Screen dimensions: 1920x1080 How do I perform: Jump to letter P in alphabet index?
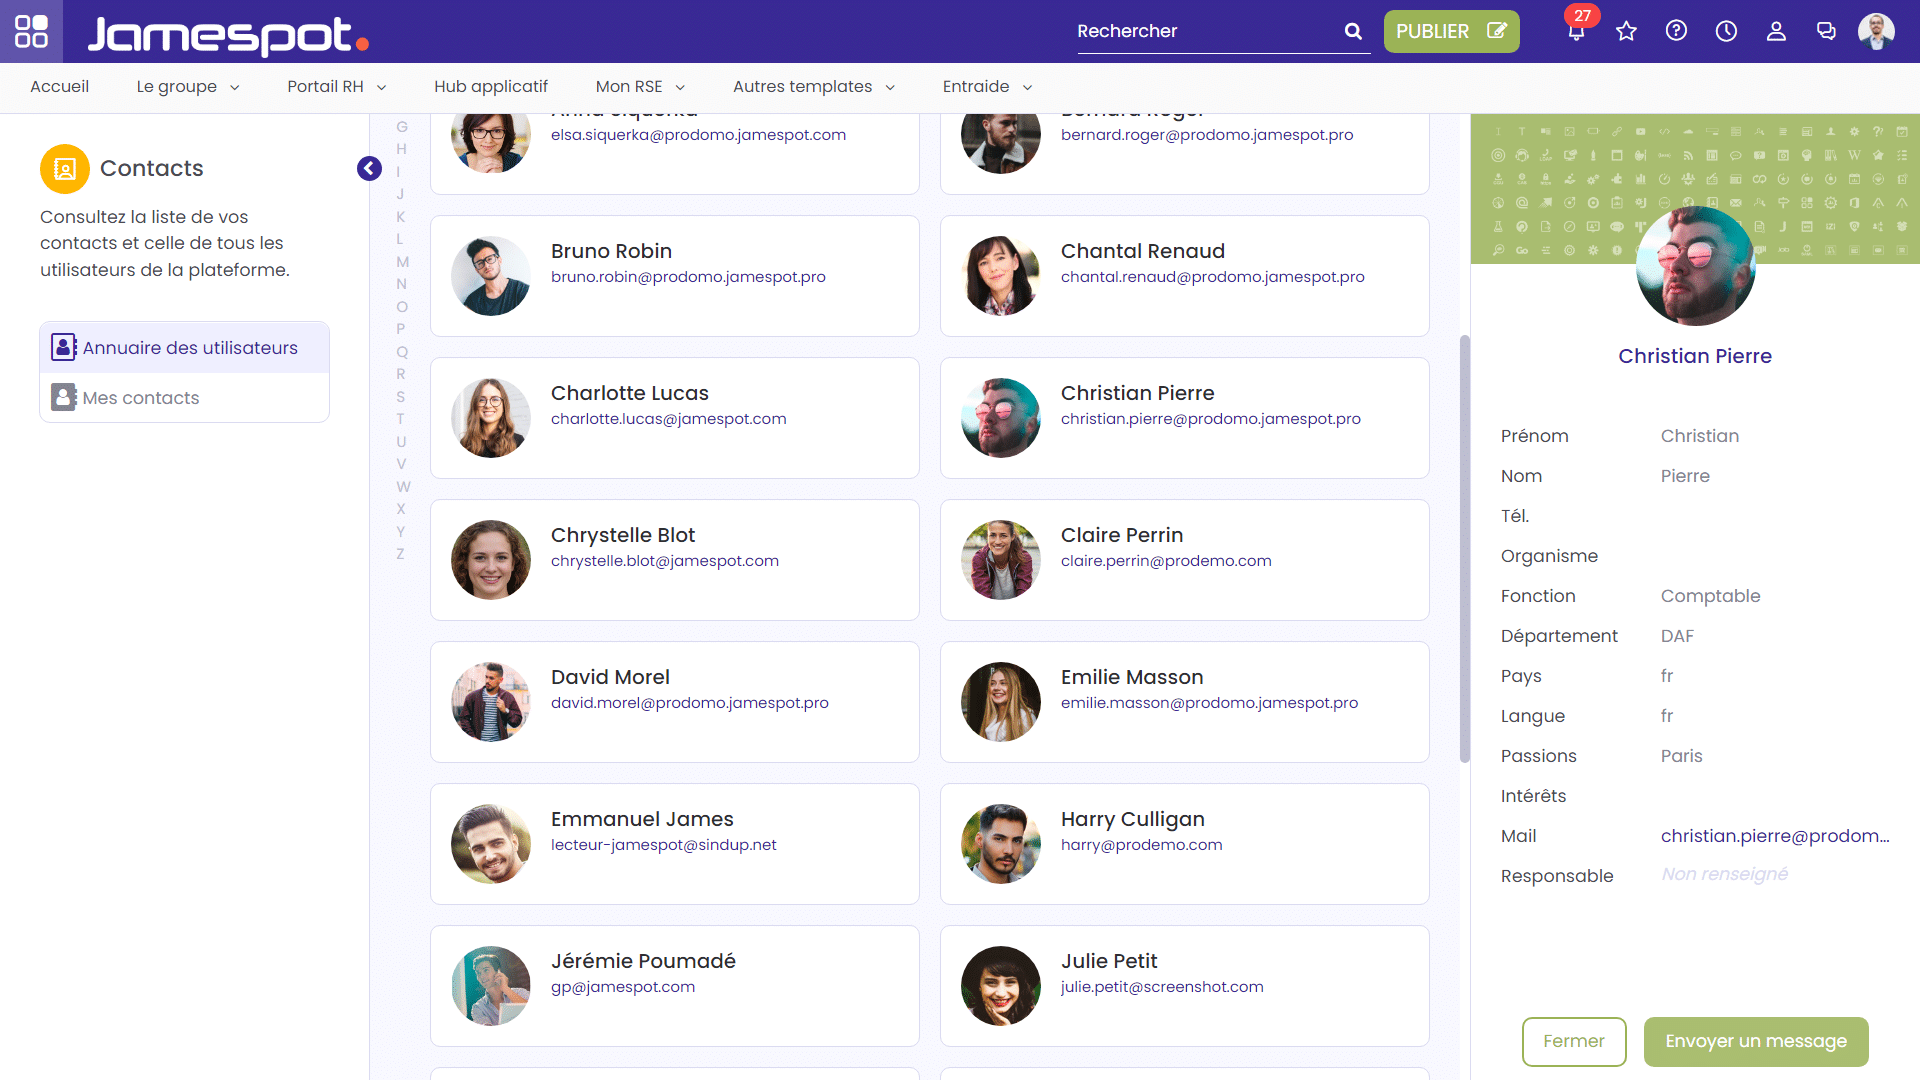401,329
